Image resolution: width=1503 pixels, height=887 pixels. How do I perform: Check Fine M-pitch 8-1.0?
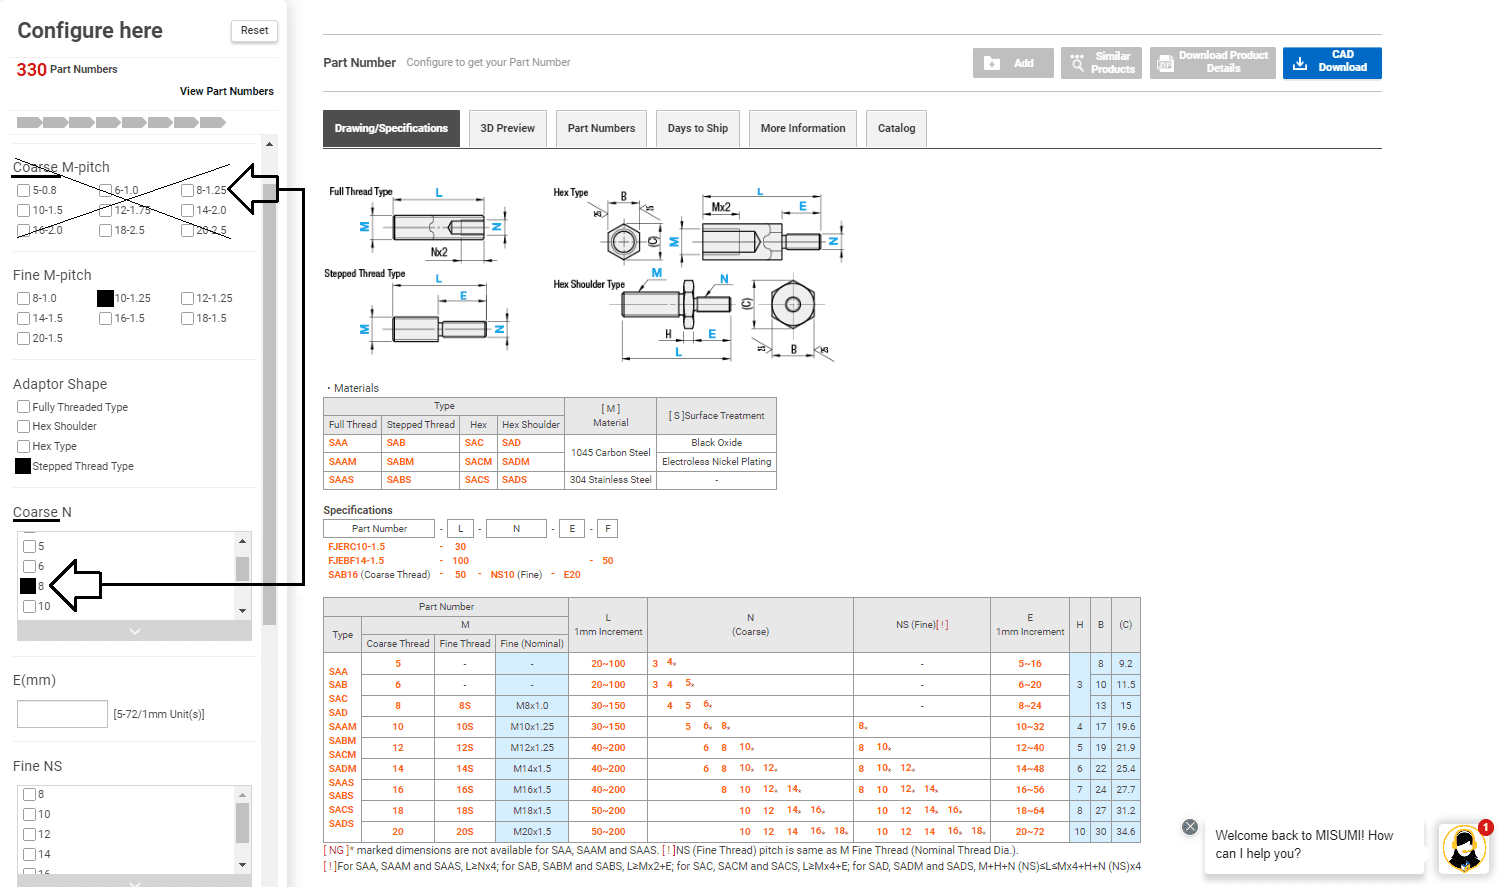(24, 298)
